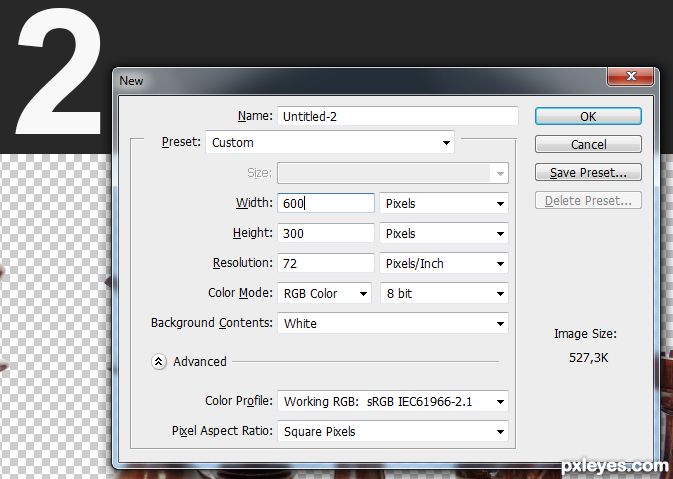This screenshot has height=479, width=673.
Task: Click the Resolution label
Action: [243, 263]
